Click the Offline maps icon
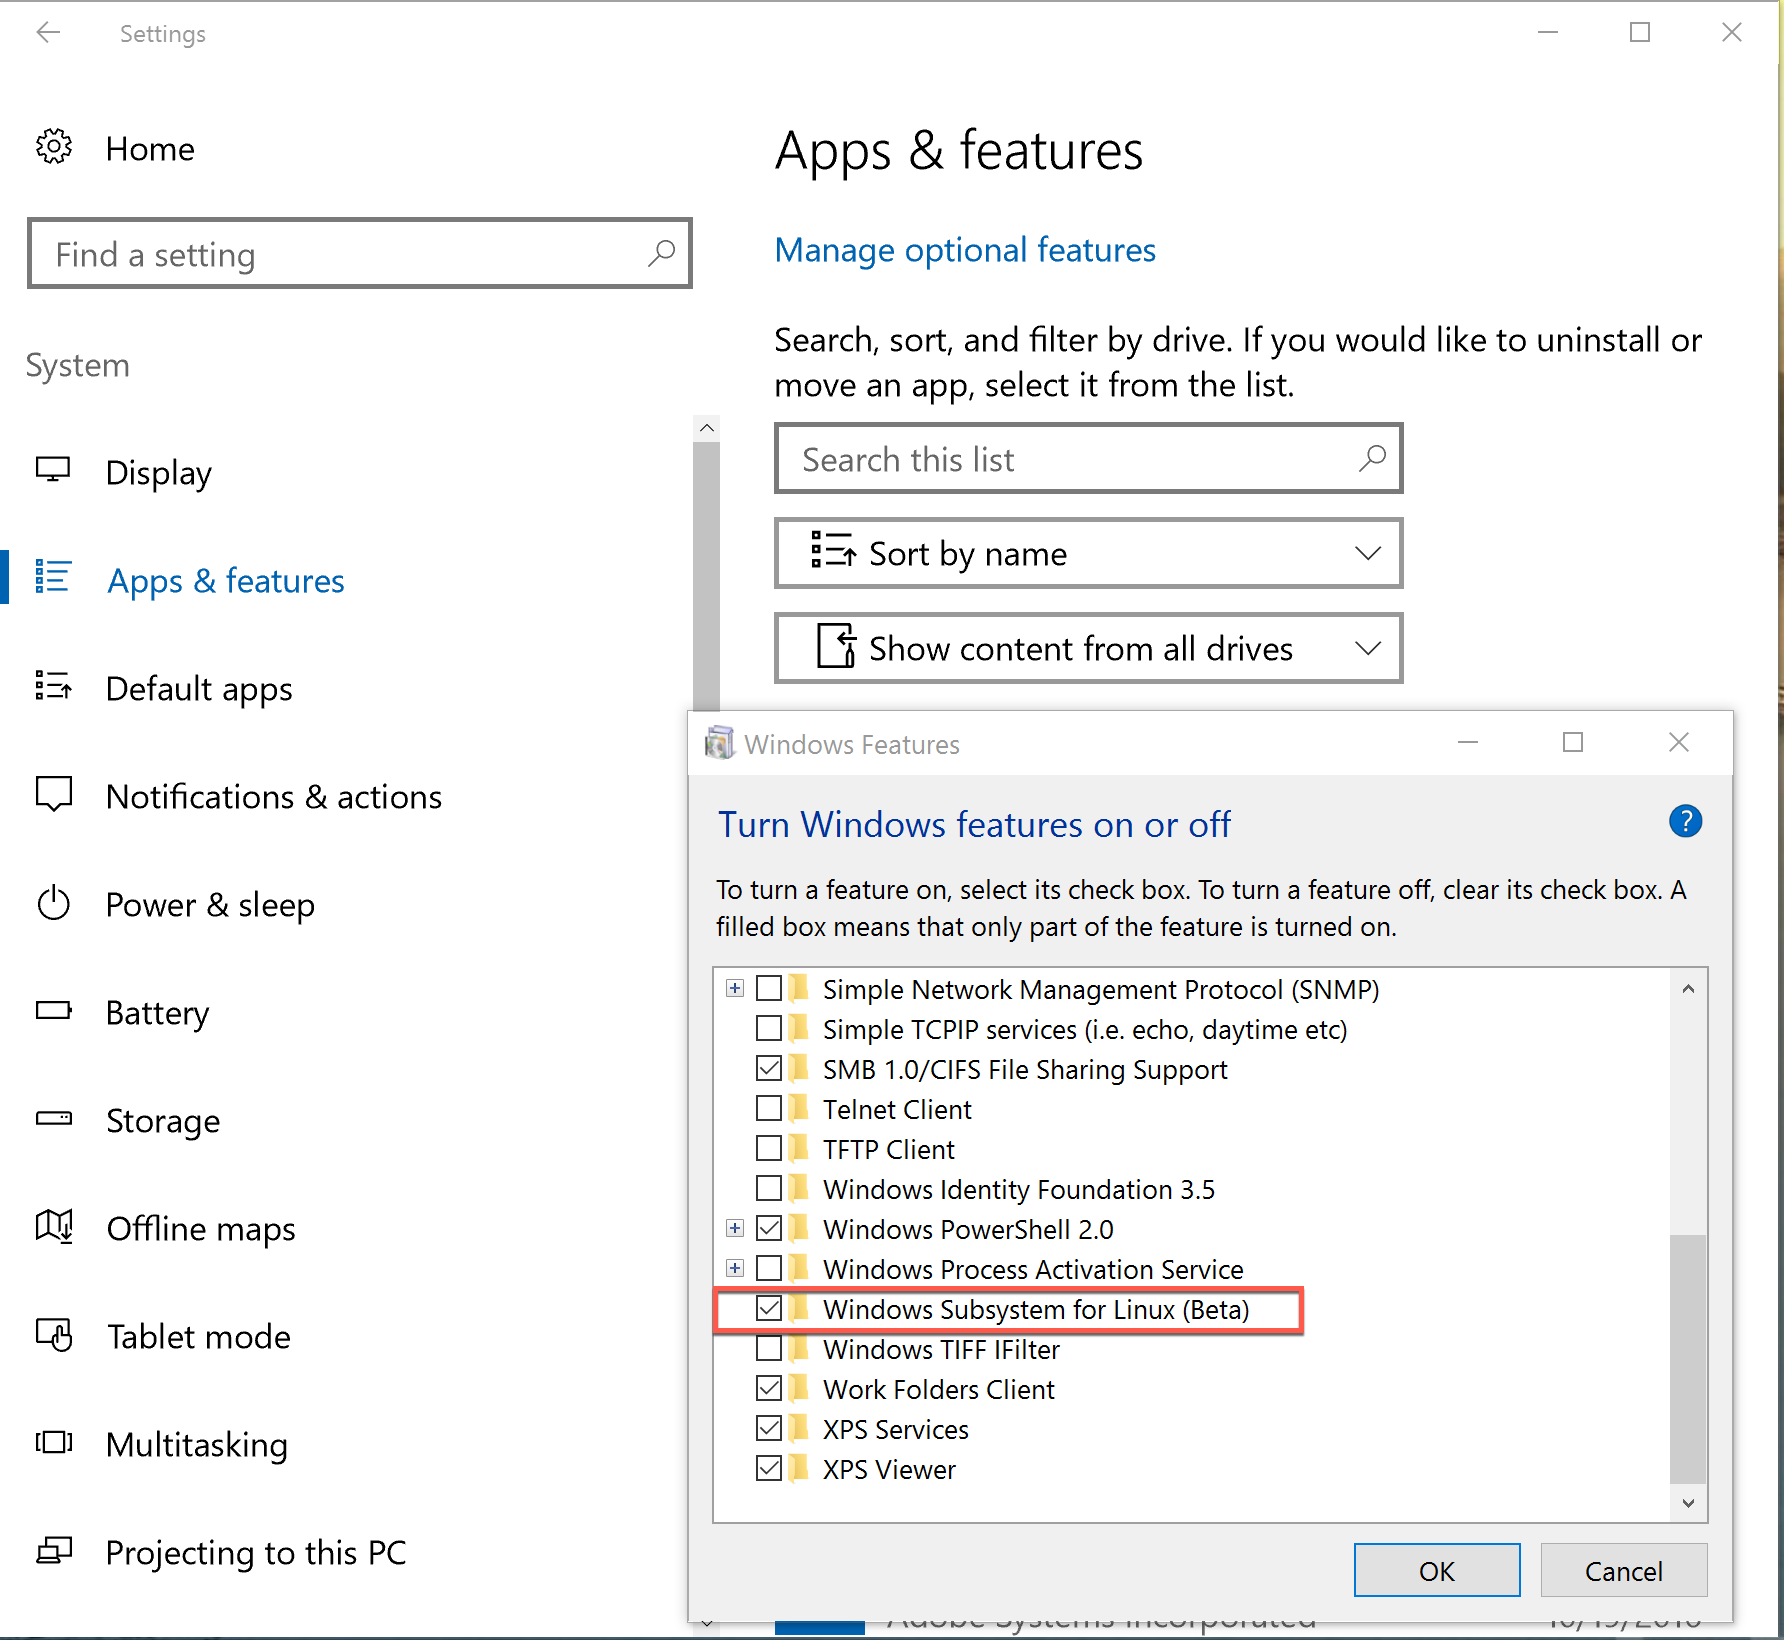 pos(54,1226)
